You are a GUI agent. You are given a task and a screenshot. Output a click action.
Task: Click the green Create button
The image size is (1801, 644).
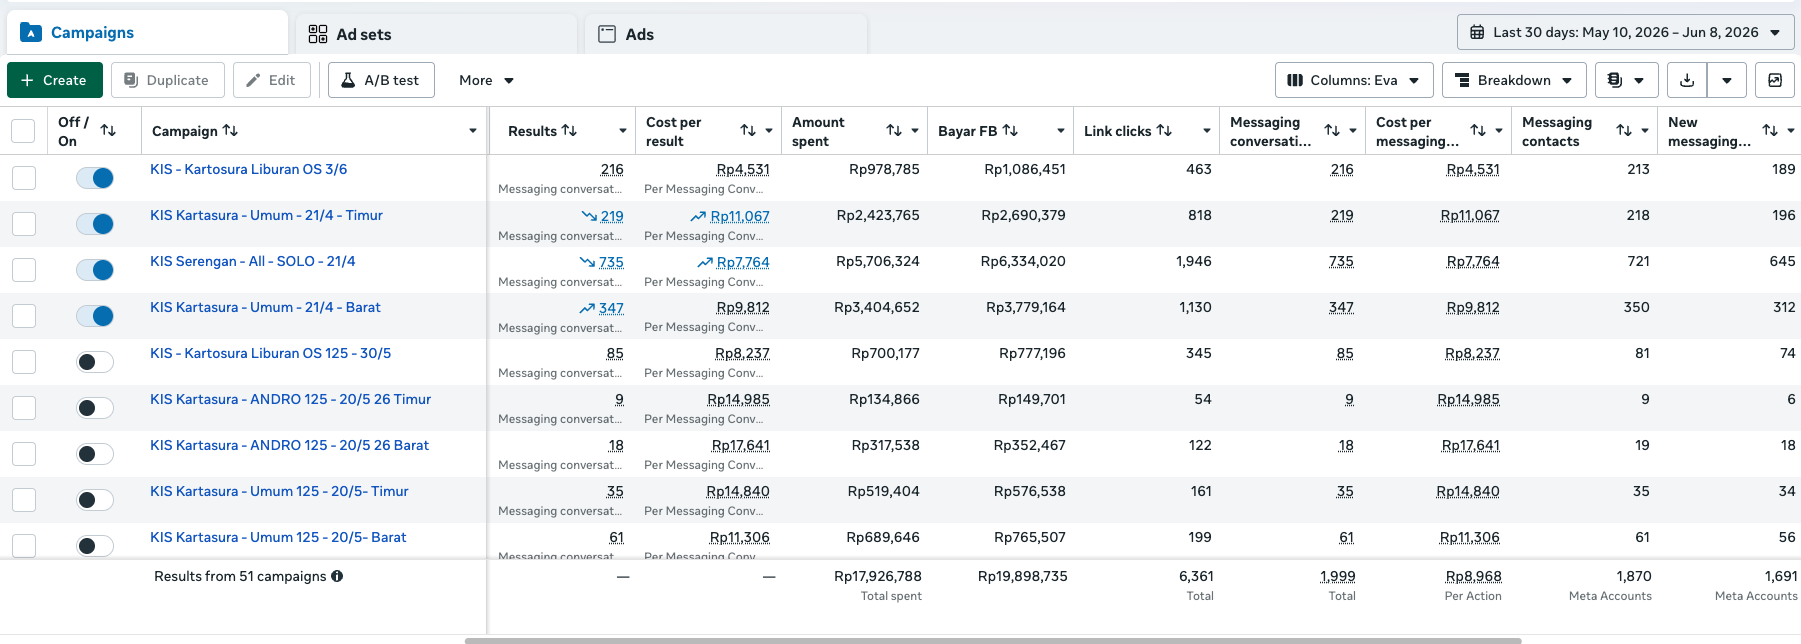[x=54, y=80]
